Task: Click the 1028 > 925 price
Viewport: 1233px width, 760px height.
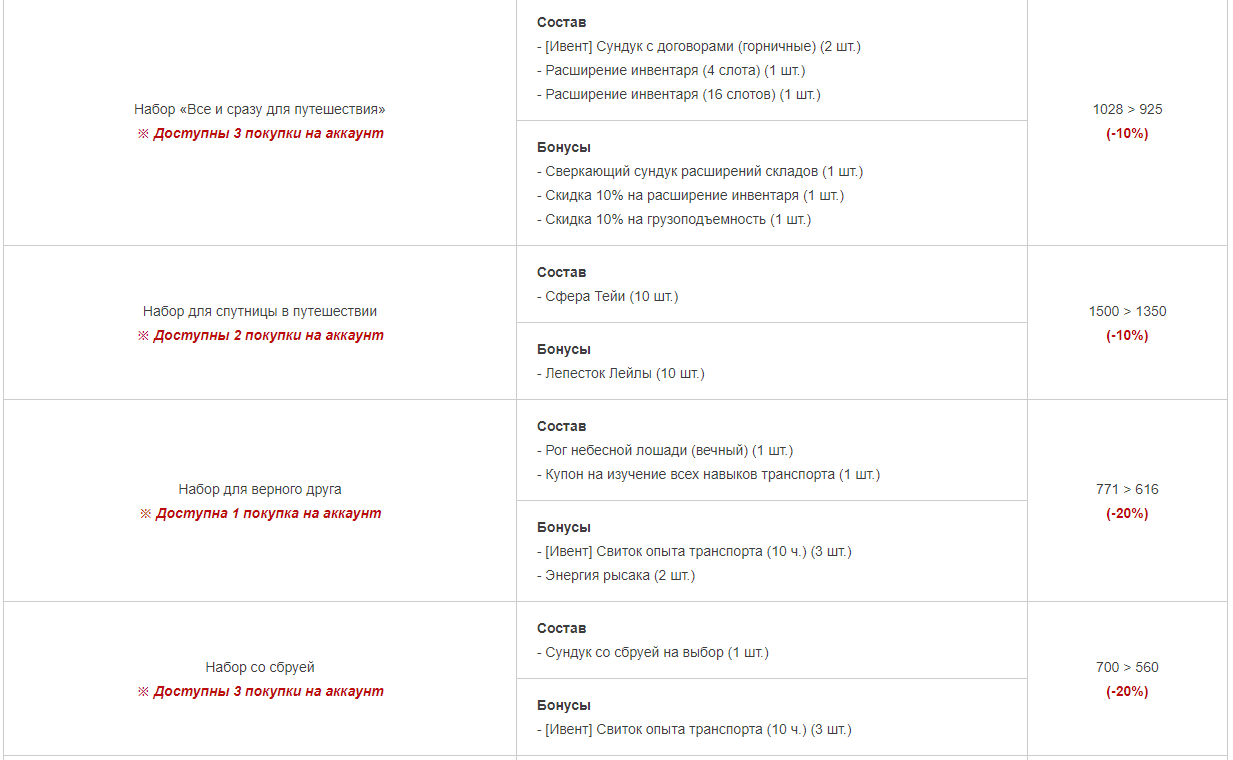Action: pyautogui.click(x=1127, y=109)
